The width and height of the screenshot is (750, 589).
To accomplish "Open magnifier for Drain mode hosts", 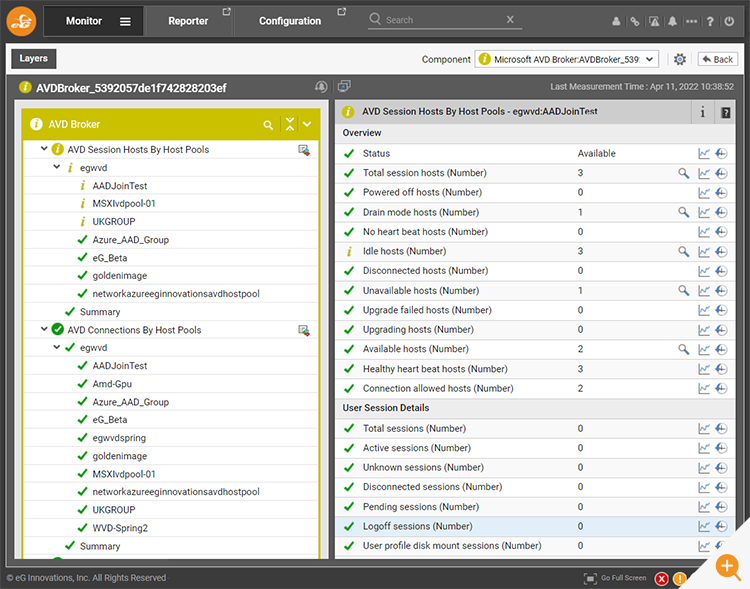I will tap(684, 212).
